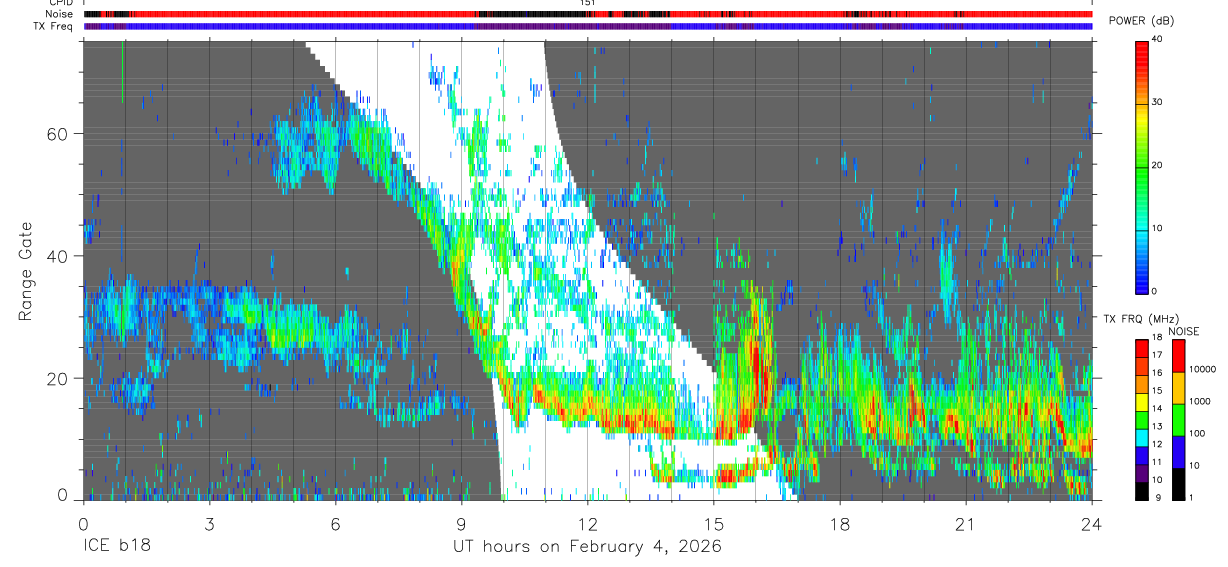
Task: Click the yellow segment of the TX FRQ legend
Action: point(1140,400)
